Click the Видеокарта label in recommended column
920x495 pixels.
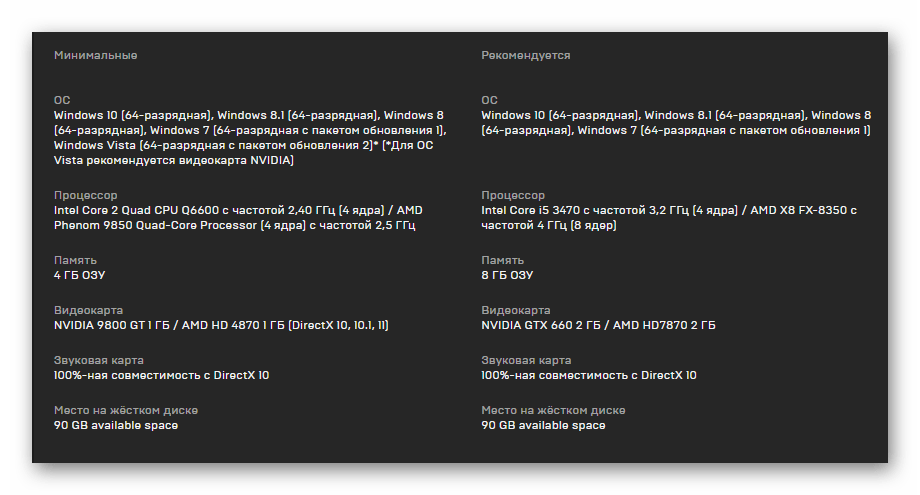click(x=516, y=310)
